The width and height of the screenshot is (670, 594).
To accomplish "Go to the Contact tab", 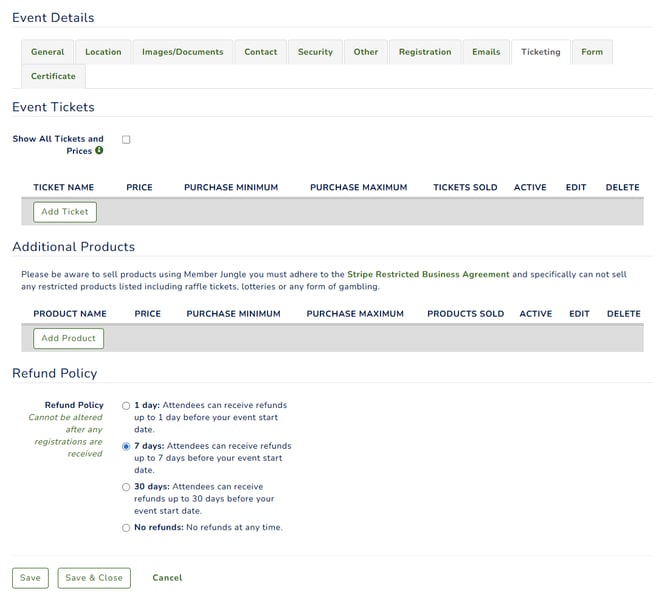I will (x=261, y=52).
